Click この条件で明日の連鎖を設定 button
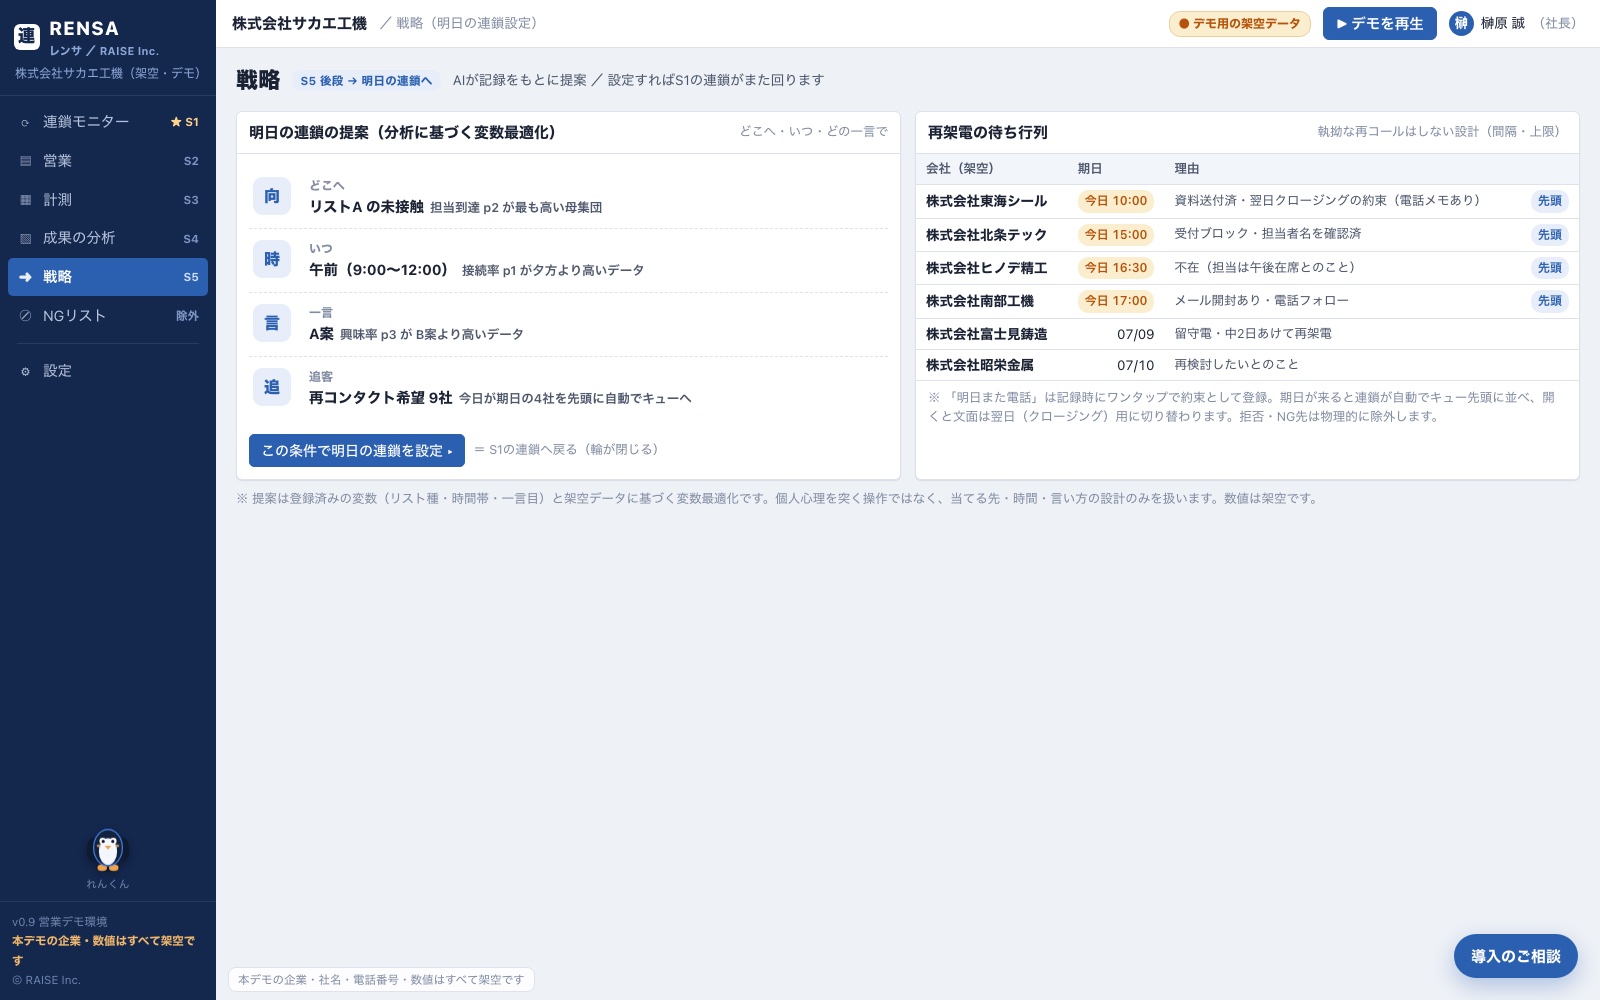 coord(357,451)
